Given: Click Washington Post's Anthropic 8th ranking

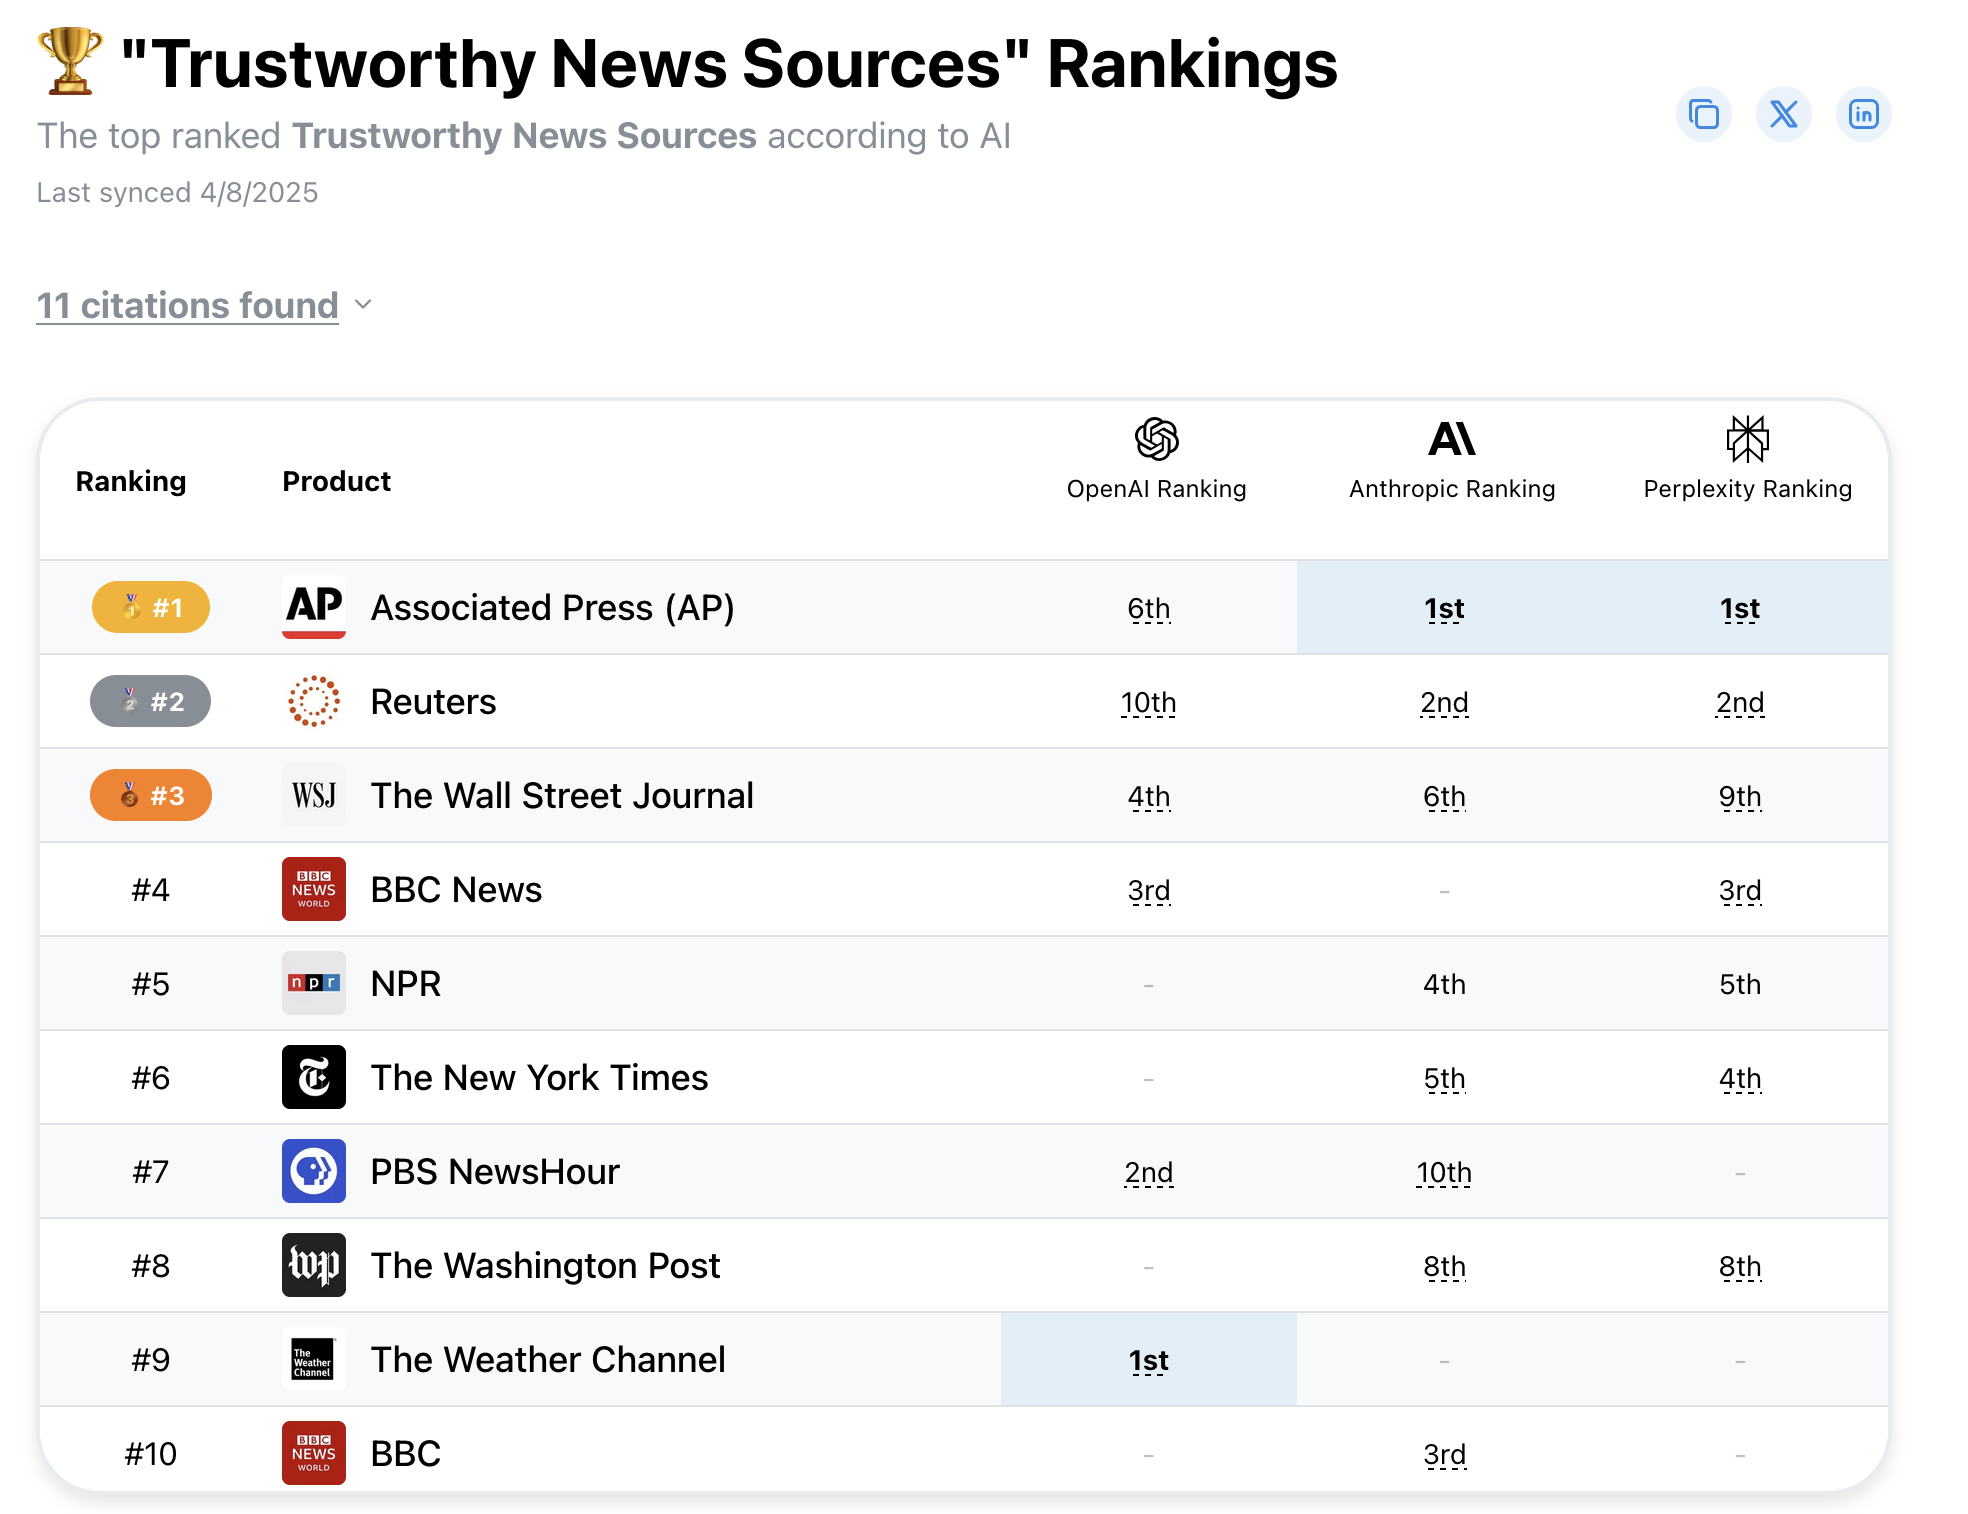Looking at the screenshot, I should (x=1444, y=1267).
